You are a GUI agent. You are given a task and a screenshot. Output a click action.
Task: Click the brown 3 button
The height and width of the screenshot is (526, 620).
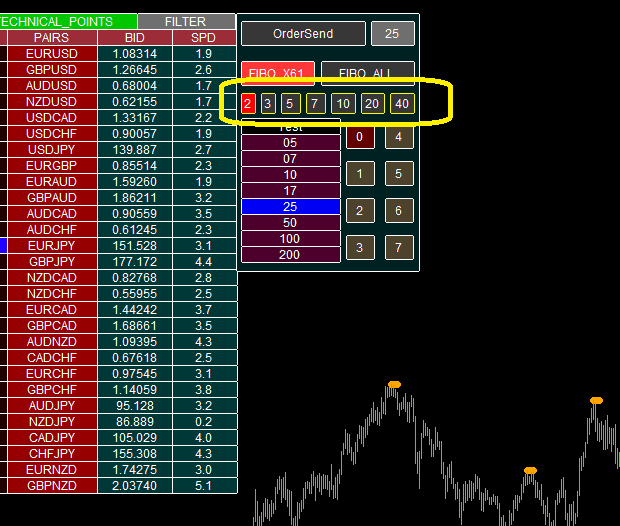[x=360, y=248]
